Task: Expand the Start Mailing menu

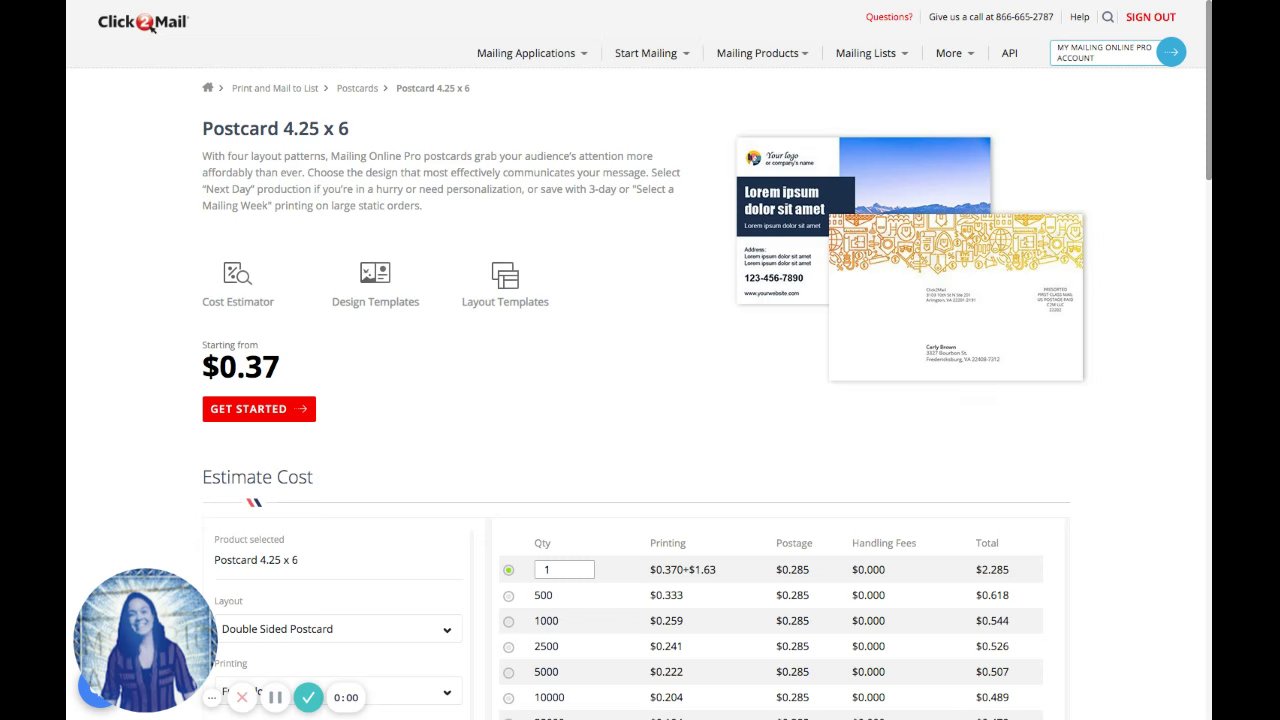Action: pos(652,53)
